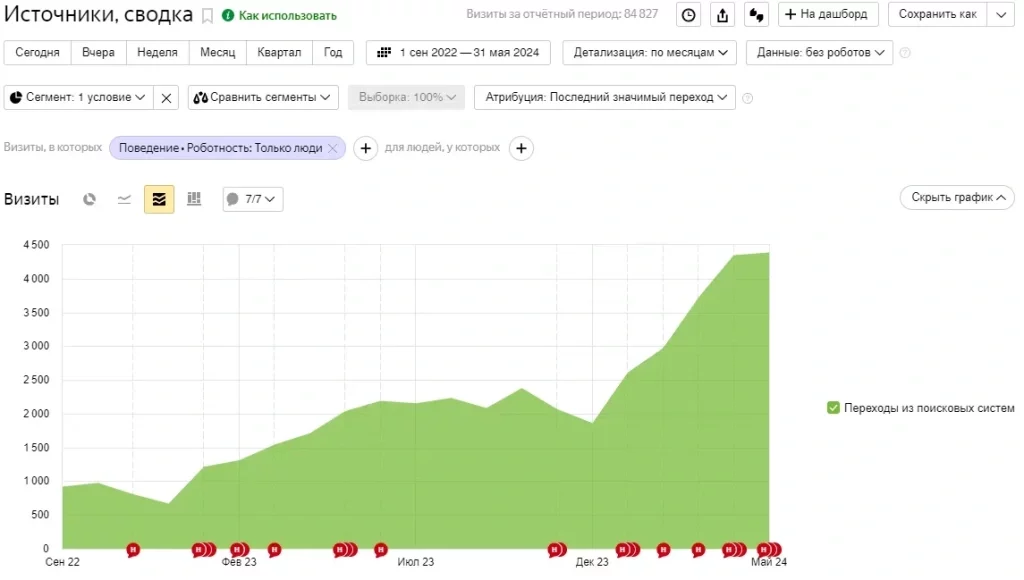1024x580 pixels.
Task: Add people condition plus button
Action: coord(521,149)
